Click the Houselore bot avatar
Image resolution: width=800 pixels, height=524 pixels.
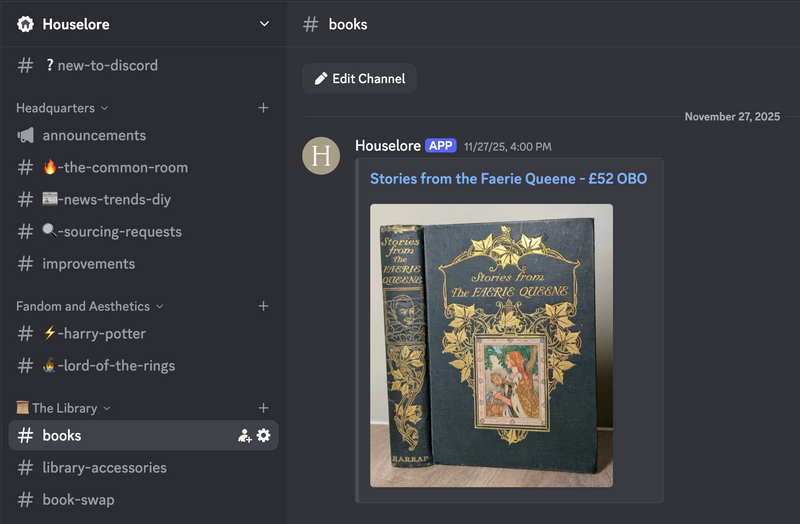point(321,156)
